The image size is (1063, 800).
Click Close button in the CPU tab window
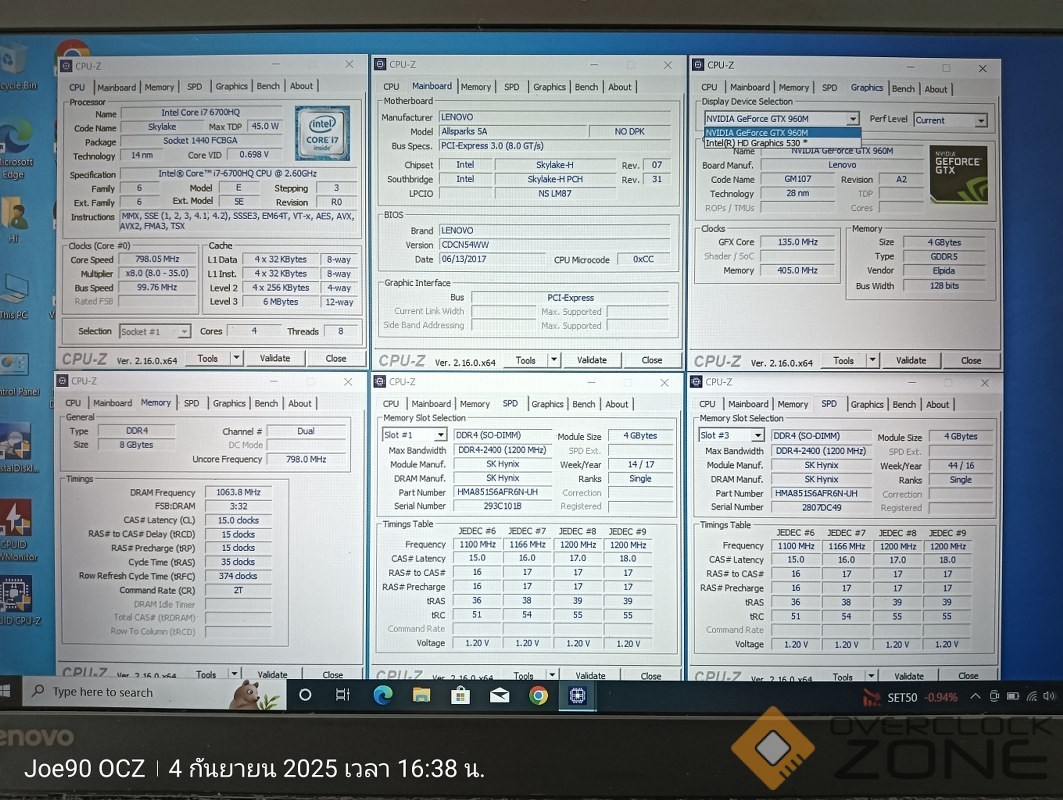[x=336, y=358]
